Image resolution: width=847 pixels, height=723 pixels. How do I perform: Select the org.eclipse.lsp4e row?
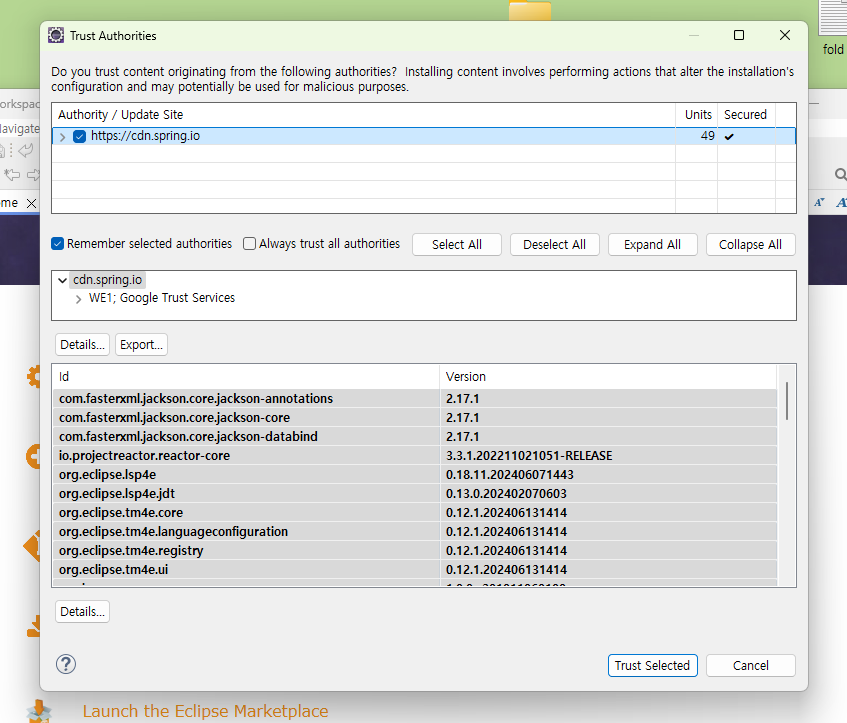pos(414,474)
